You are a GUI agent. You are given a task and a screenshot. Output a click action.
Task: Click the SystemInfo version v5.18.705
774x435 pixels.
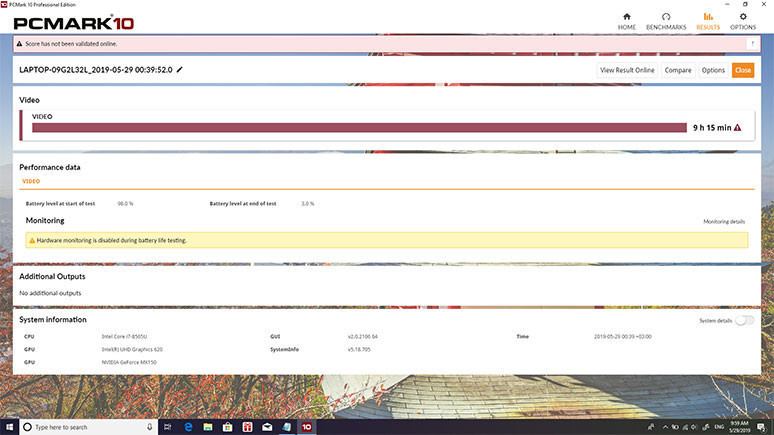(x=359, y=349)
